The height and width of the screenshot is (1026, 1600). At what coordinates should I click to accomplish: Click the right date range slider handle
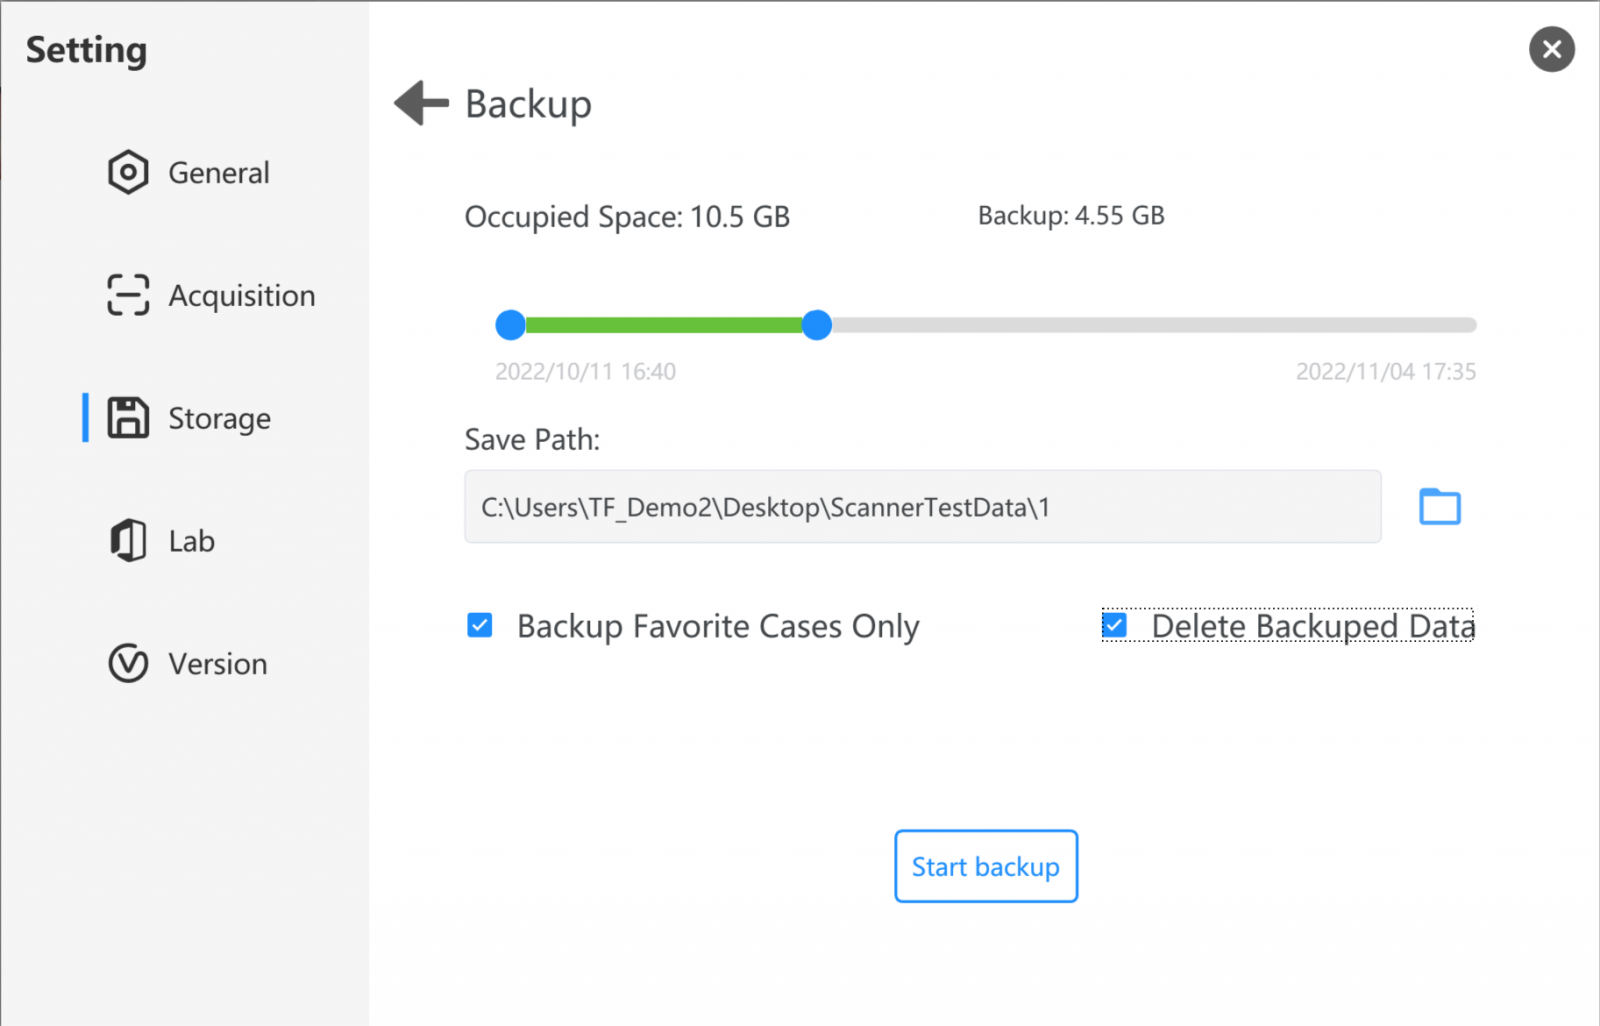click(817, 325)
